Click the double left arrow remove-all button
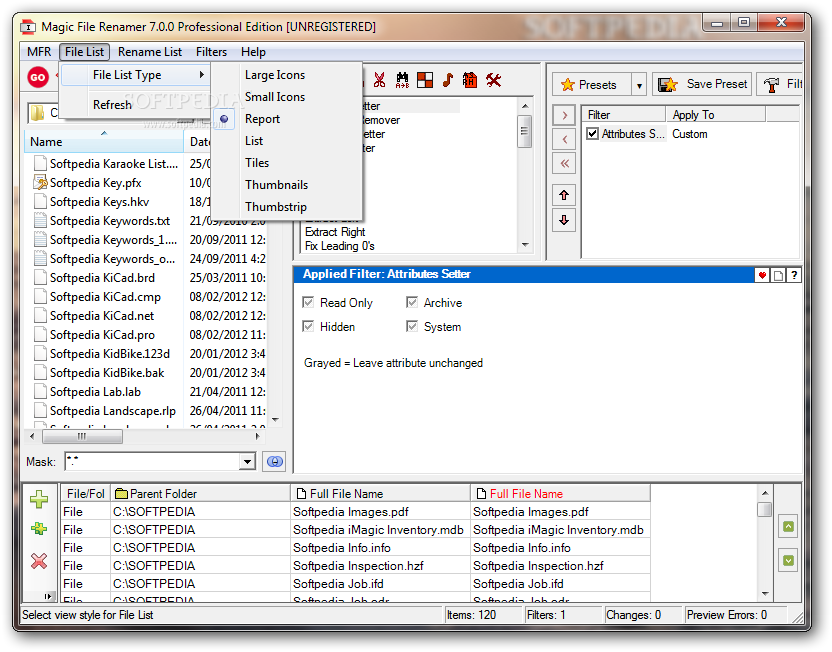832x652 pixels. [564, 163]
